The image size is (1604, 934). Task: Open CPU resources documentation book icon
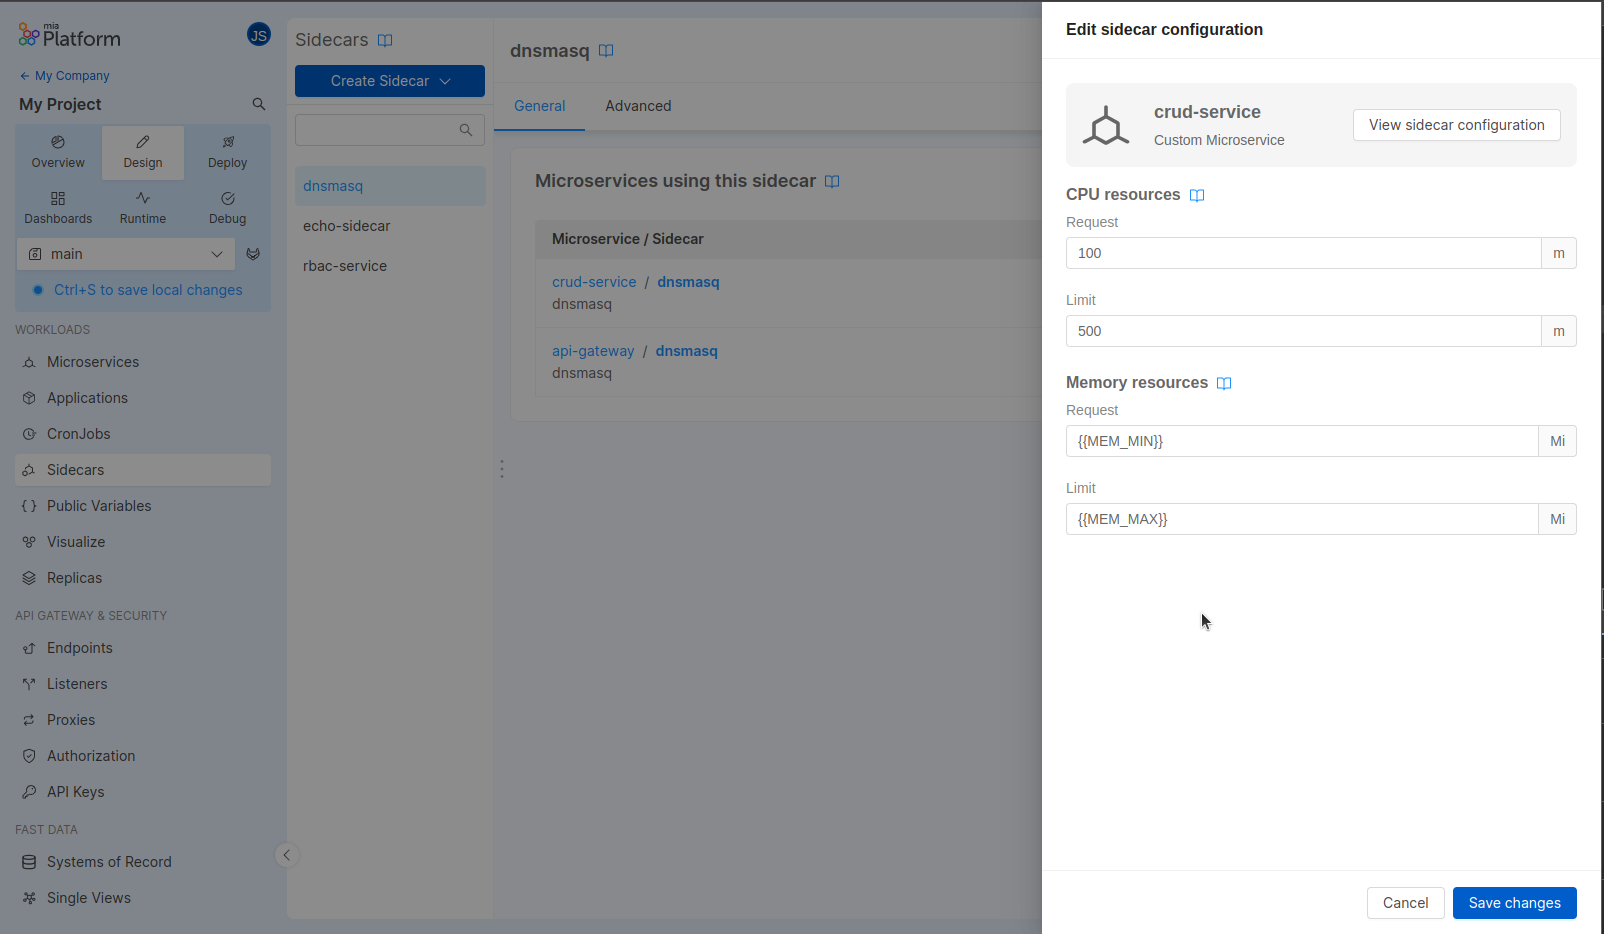tap(1197, 195)
